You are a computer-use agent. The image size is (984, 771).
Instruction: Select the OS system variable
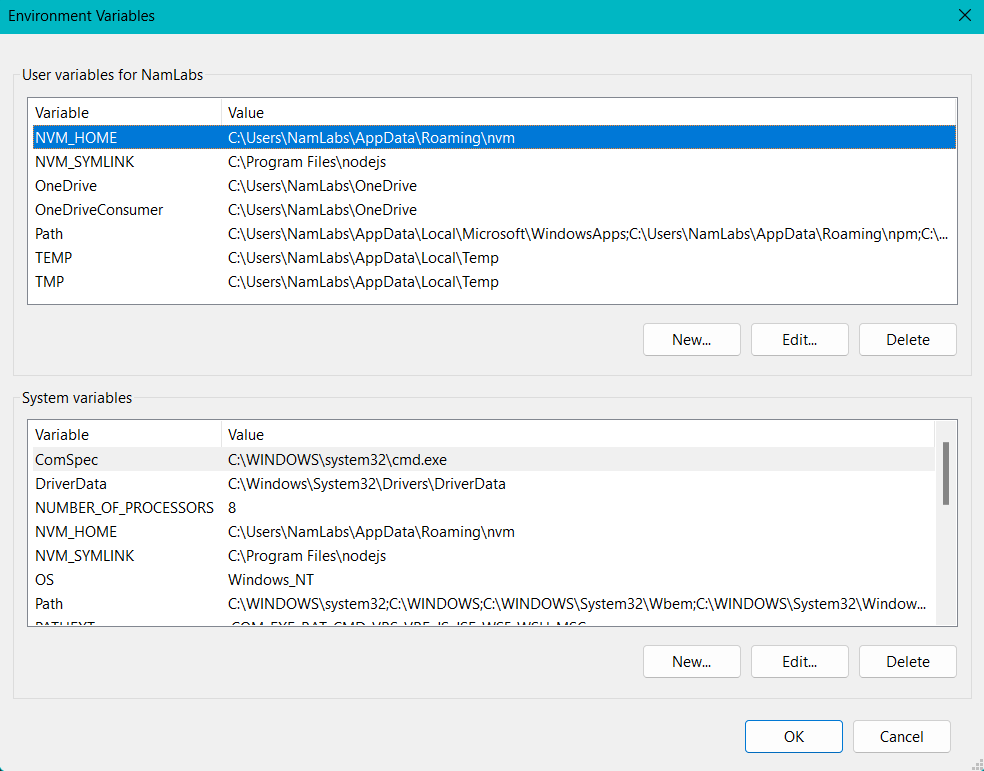tap(483, 580)
